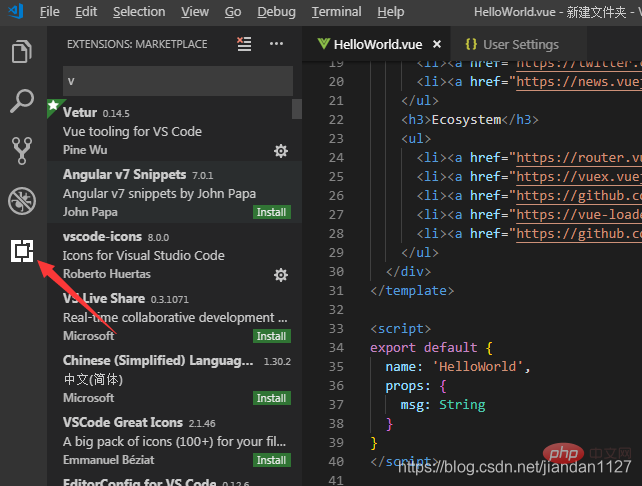Screen dimensions: 642x486
Task: Open manage gear for Vetur extension
Action: click(281, 151)
